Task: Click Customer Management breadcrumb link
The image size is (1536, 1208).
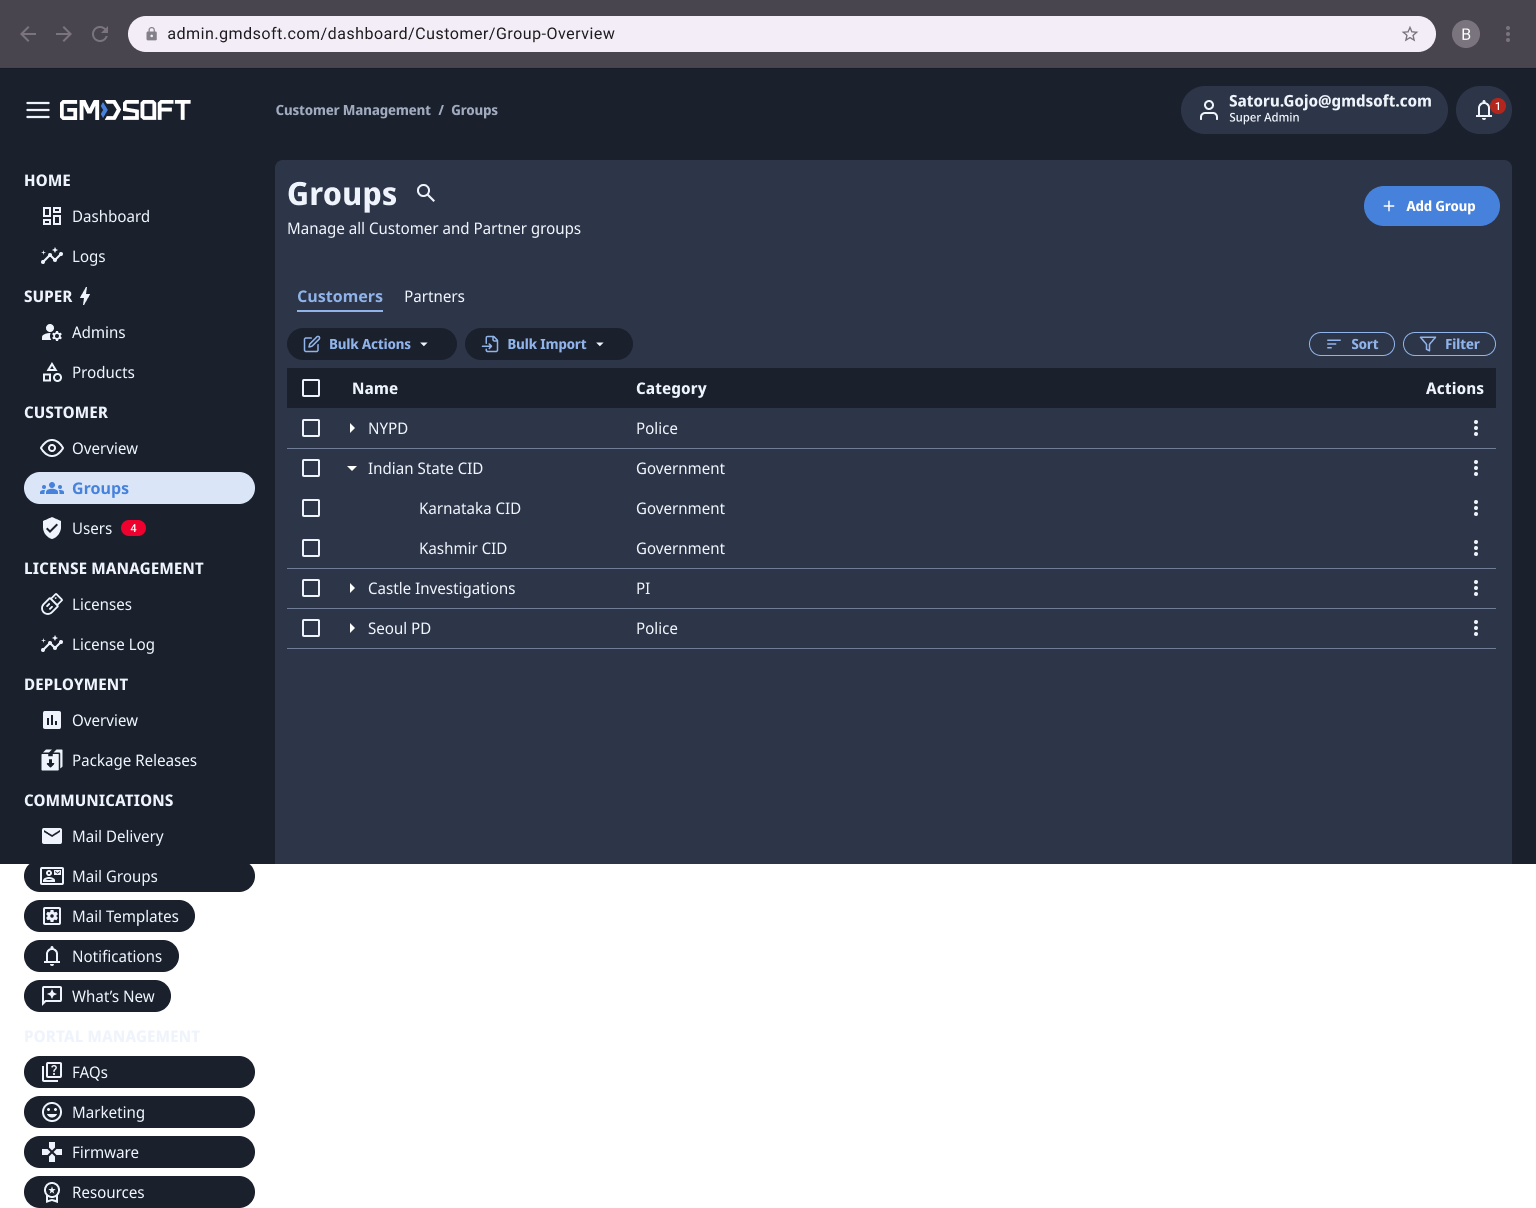Action: click(353, 110)
